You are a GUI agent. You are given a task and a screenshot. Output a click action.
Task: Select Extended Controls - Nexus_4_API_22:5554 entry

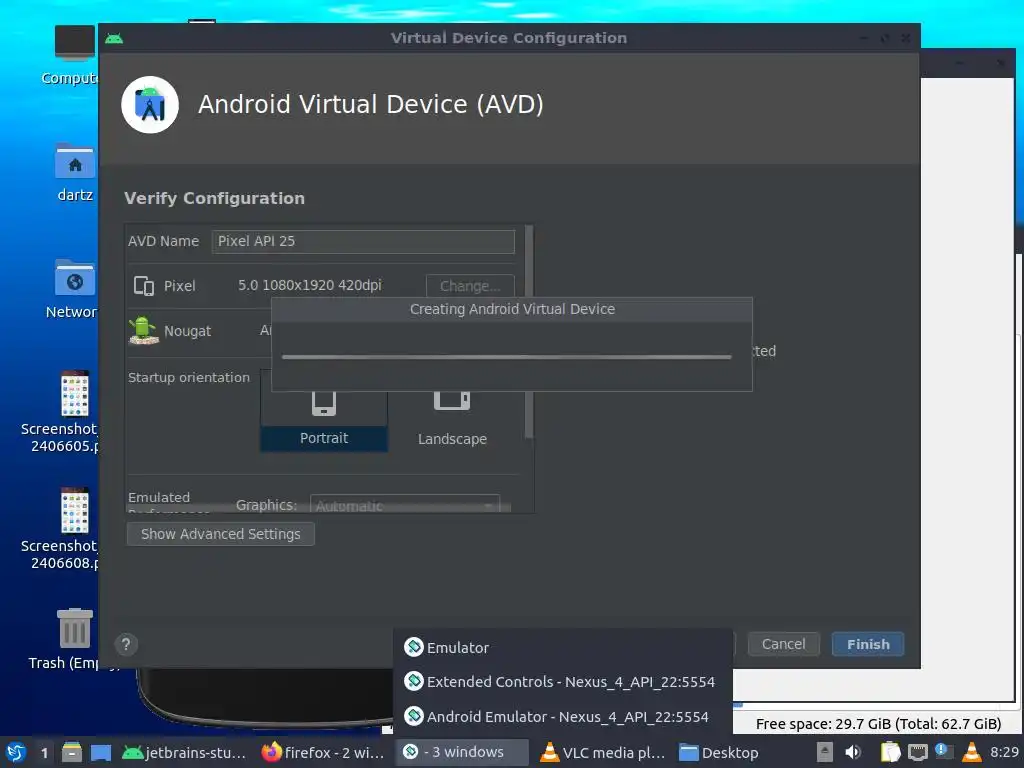point(562,682)
